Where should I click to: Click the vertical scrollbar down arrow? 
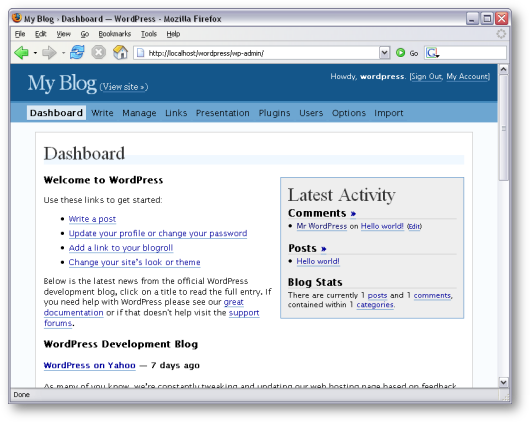click(x=503, y=382)
